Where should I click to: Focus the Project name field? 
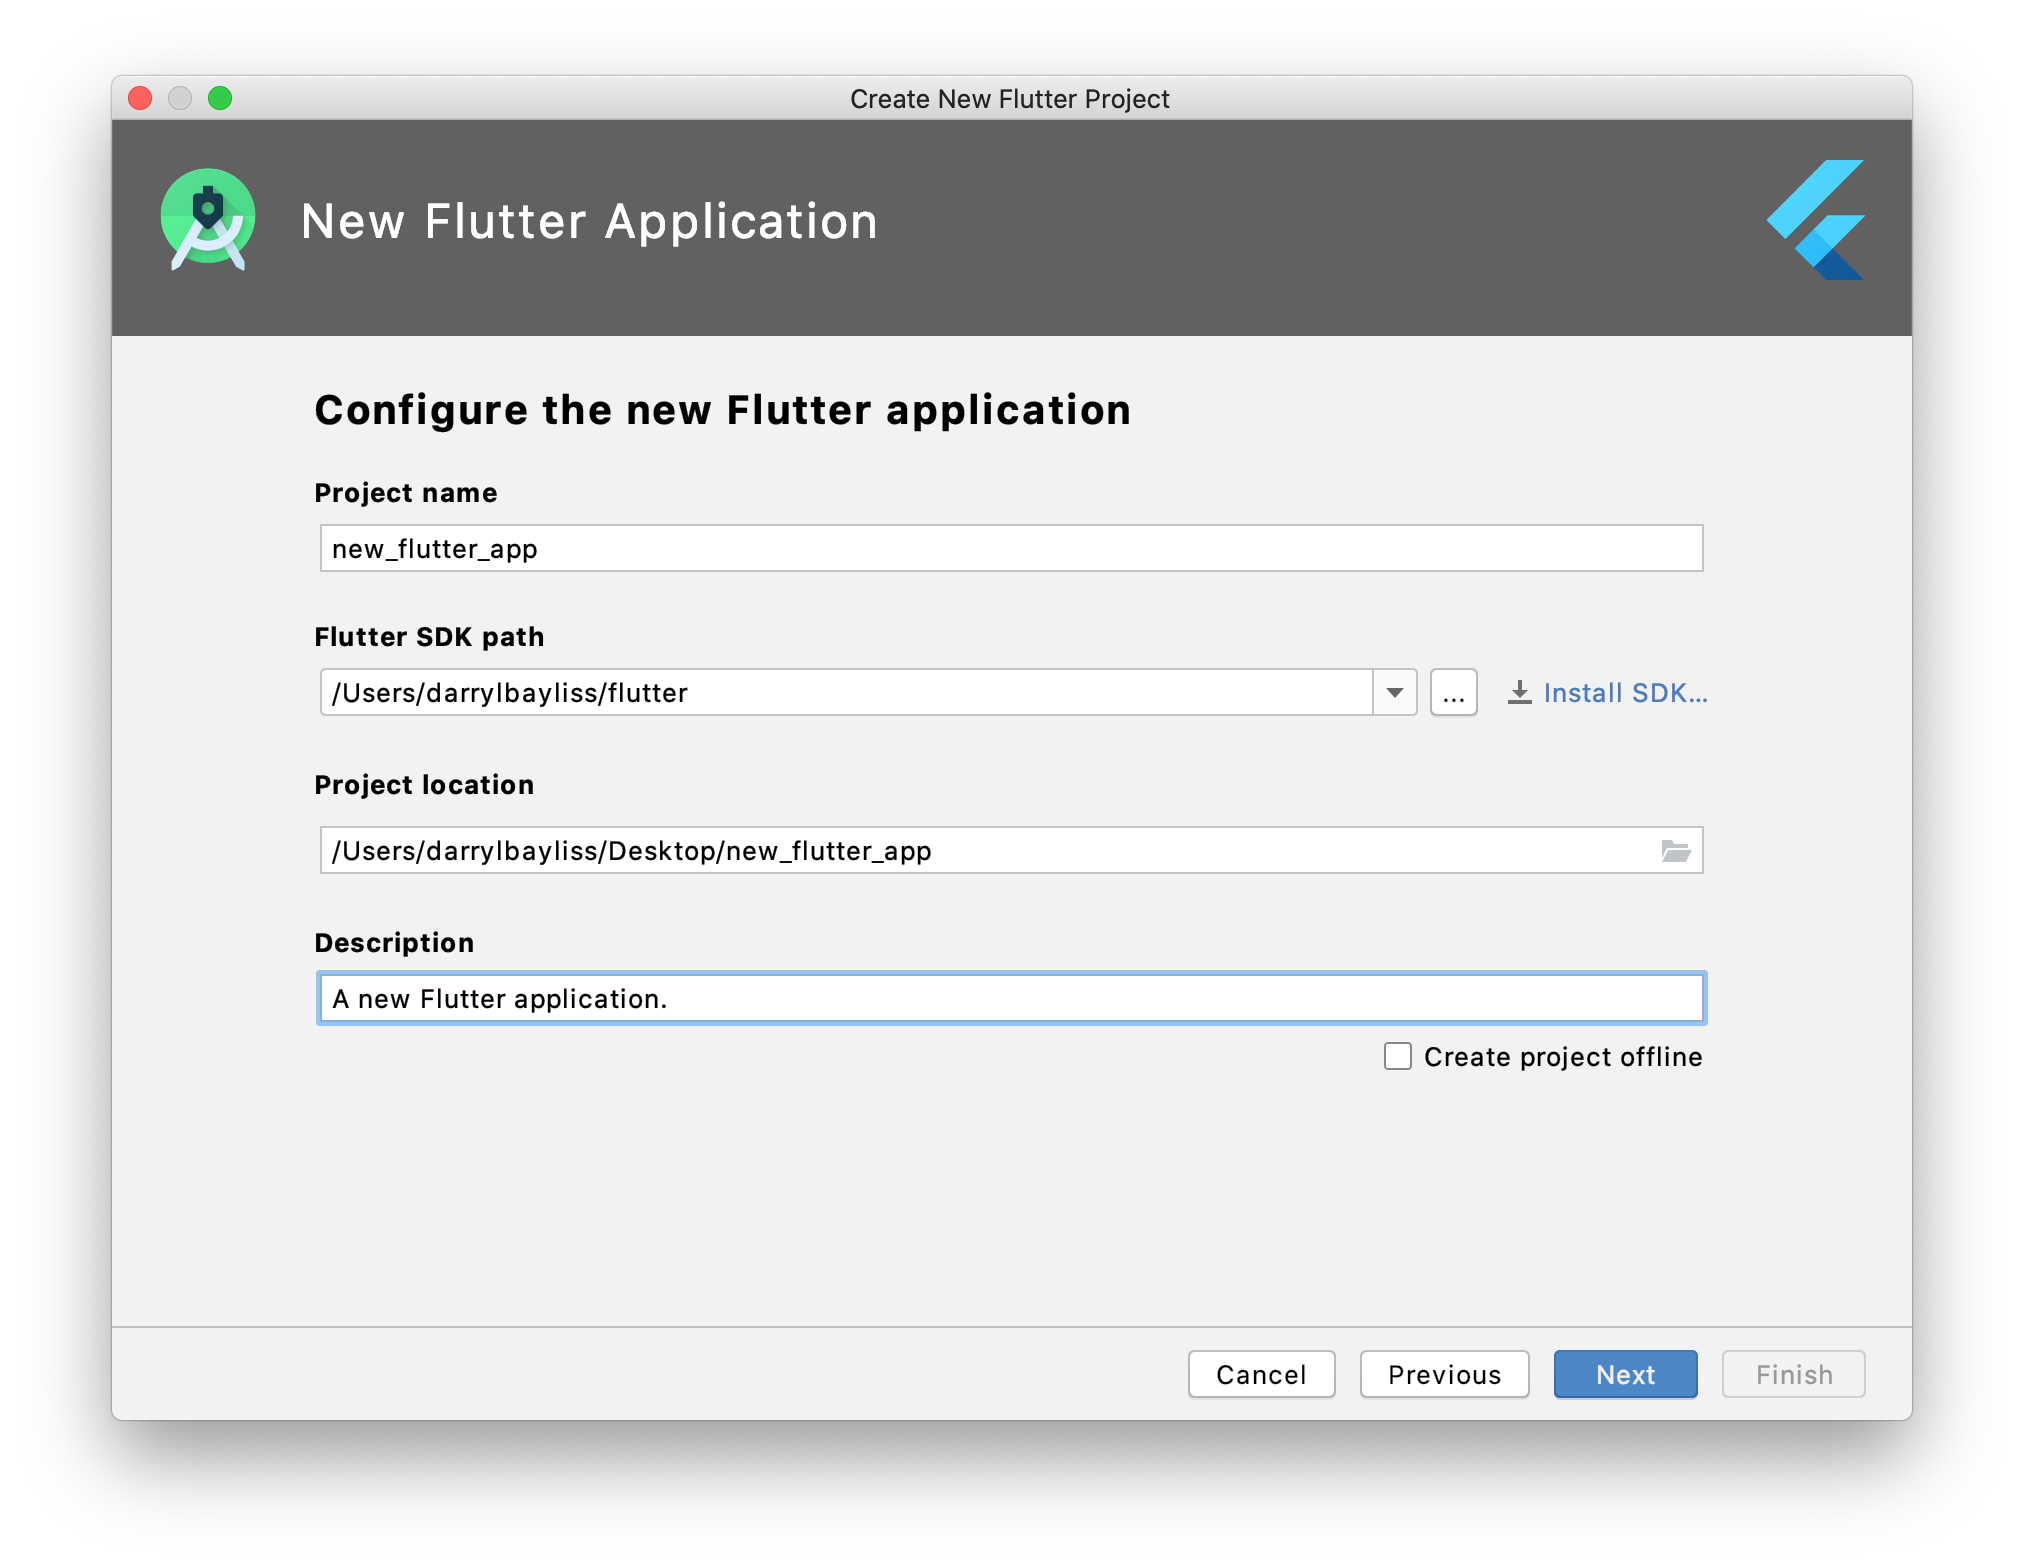(x=1011, y=548)
